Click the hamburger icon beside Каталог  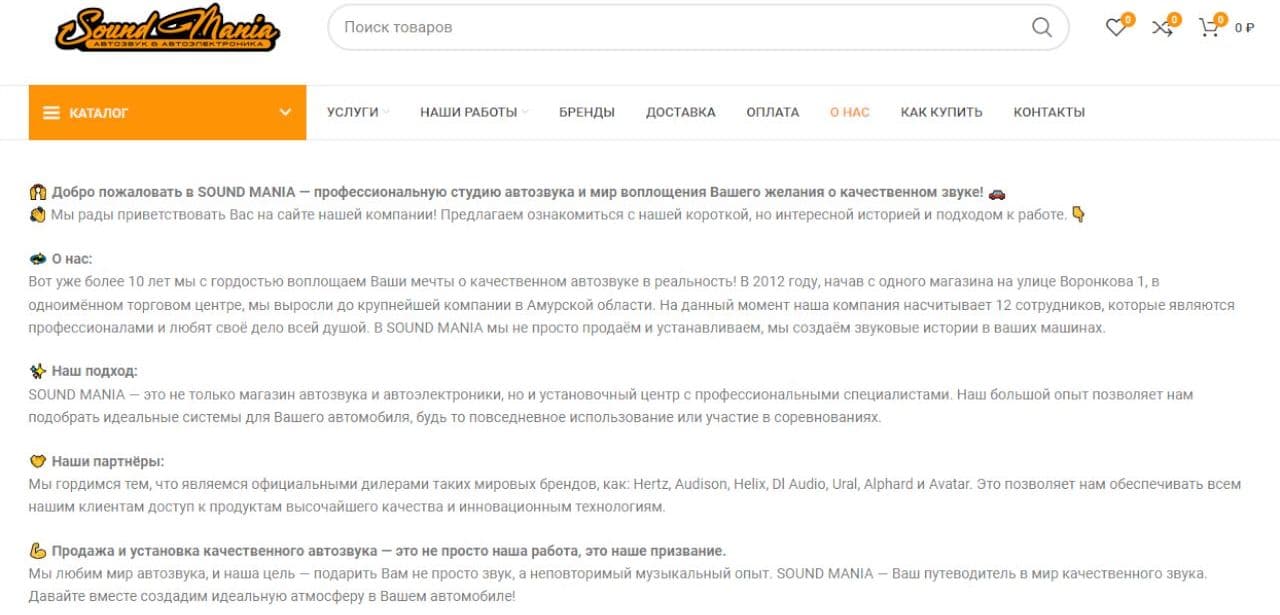point(51,113)
